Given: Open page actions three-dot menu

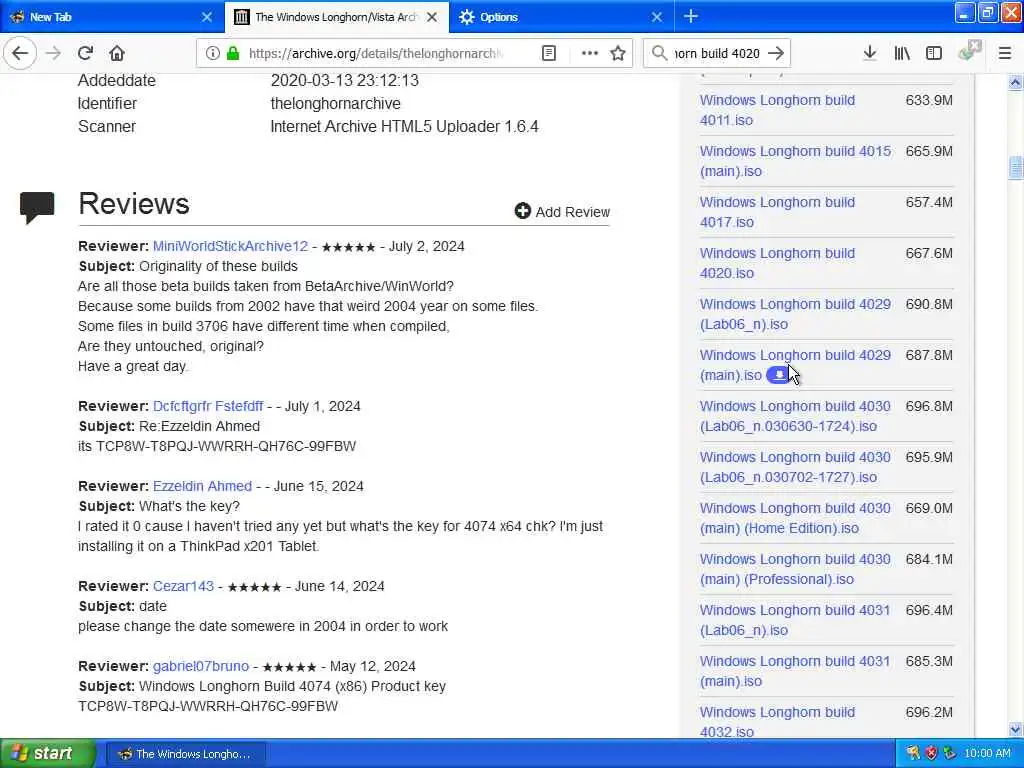Looking at the screenshot, I should tap(590, 53).
